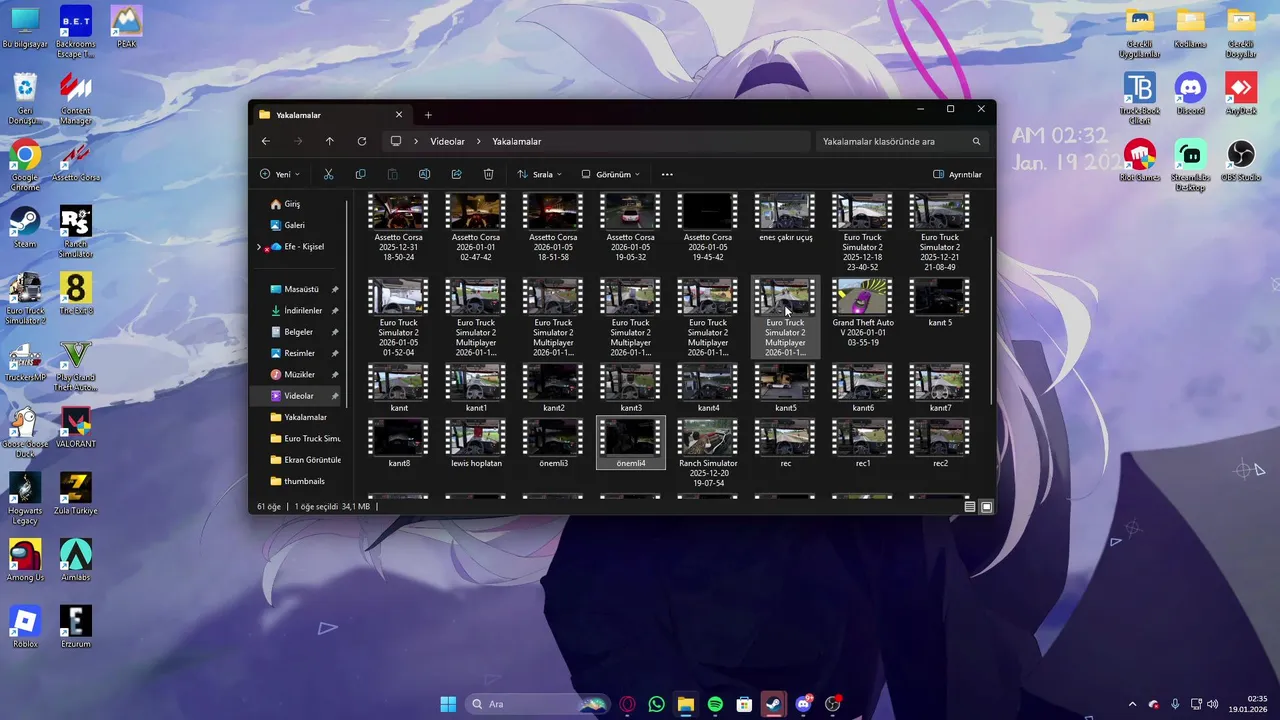
Task: Open the Yeni dropdown
Action: [x=280, y=174]
